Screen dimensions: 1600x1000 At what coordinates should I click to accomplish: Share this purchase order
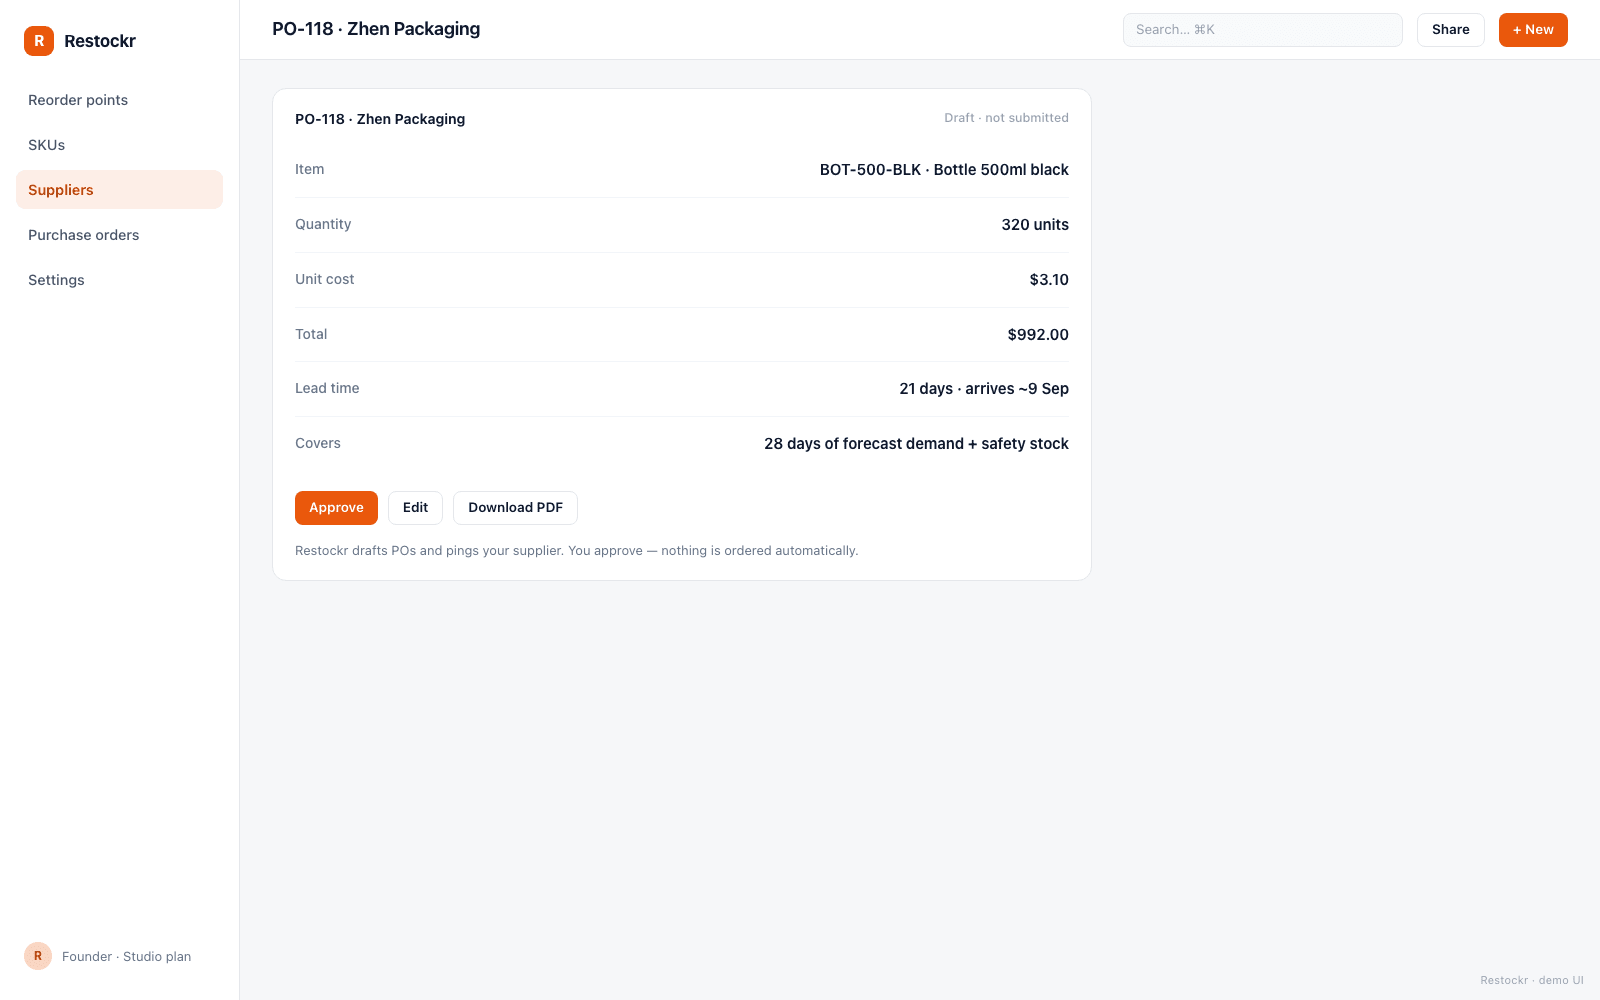click(1450, 30)
